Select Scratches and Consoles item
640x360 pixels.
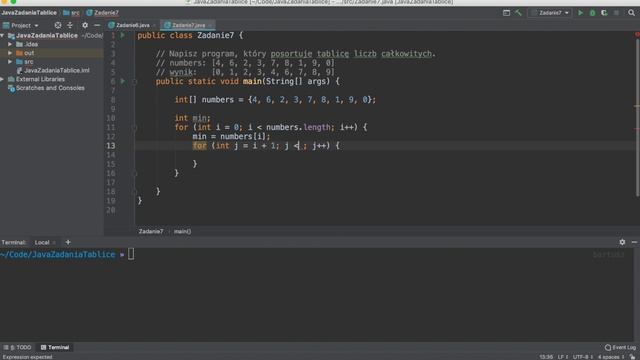tap(50, 88)
